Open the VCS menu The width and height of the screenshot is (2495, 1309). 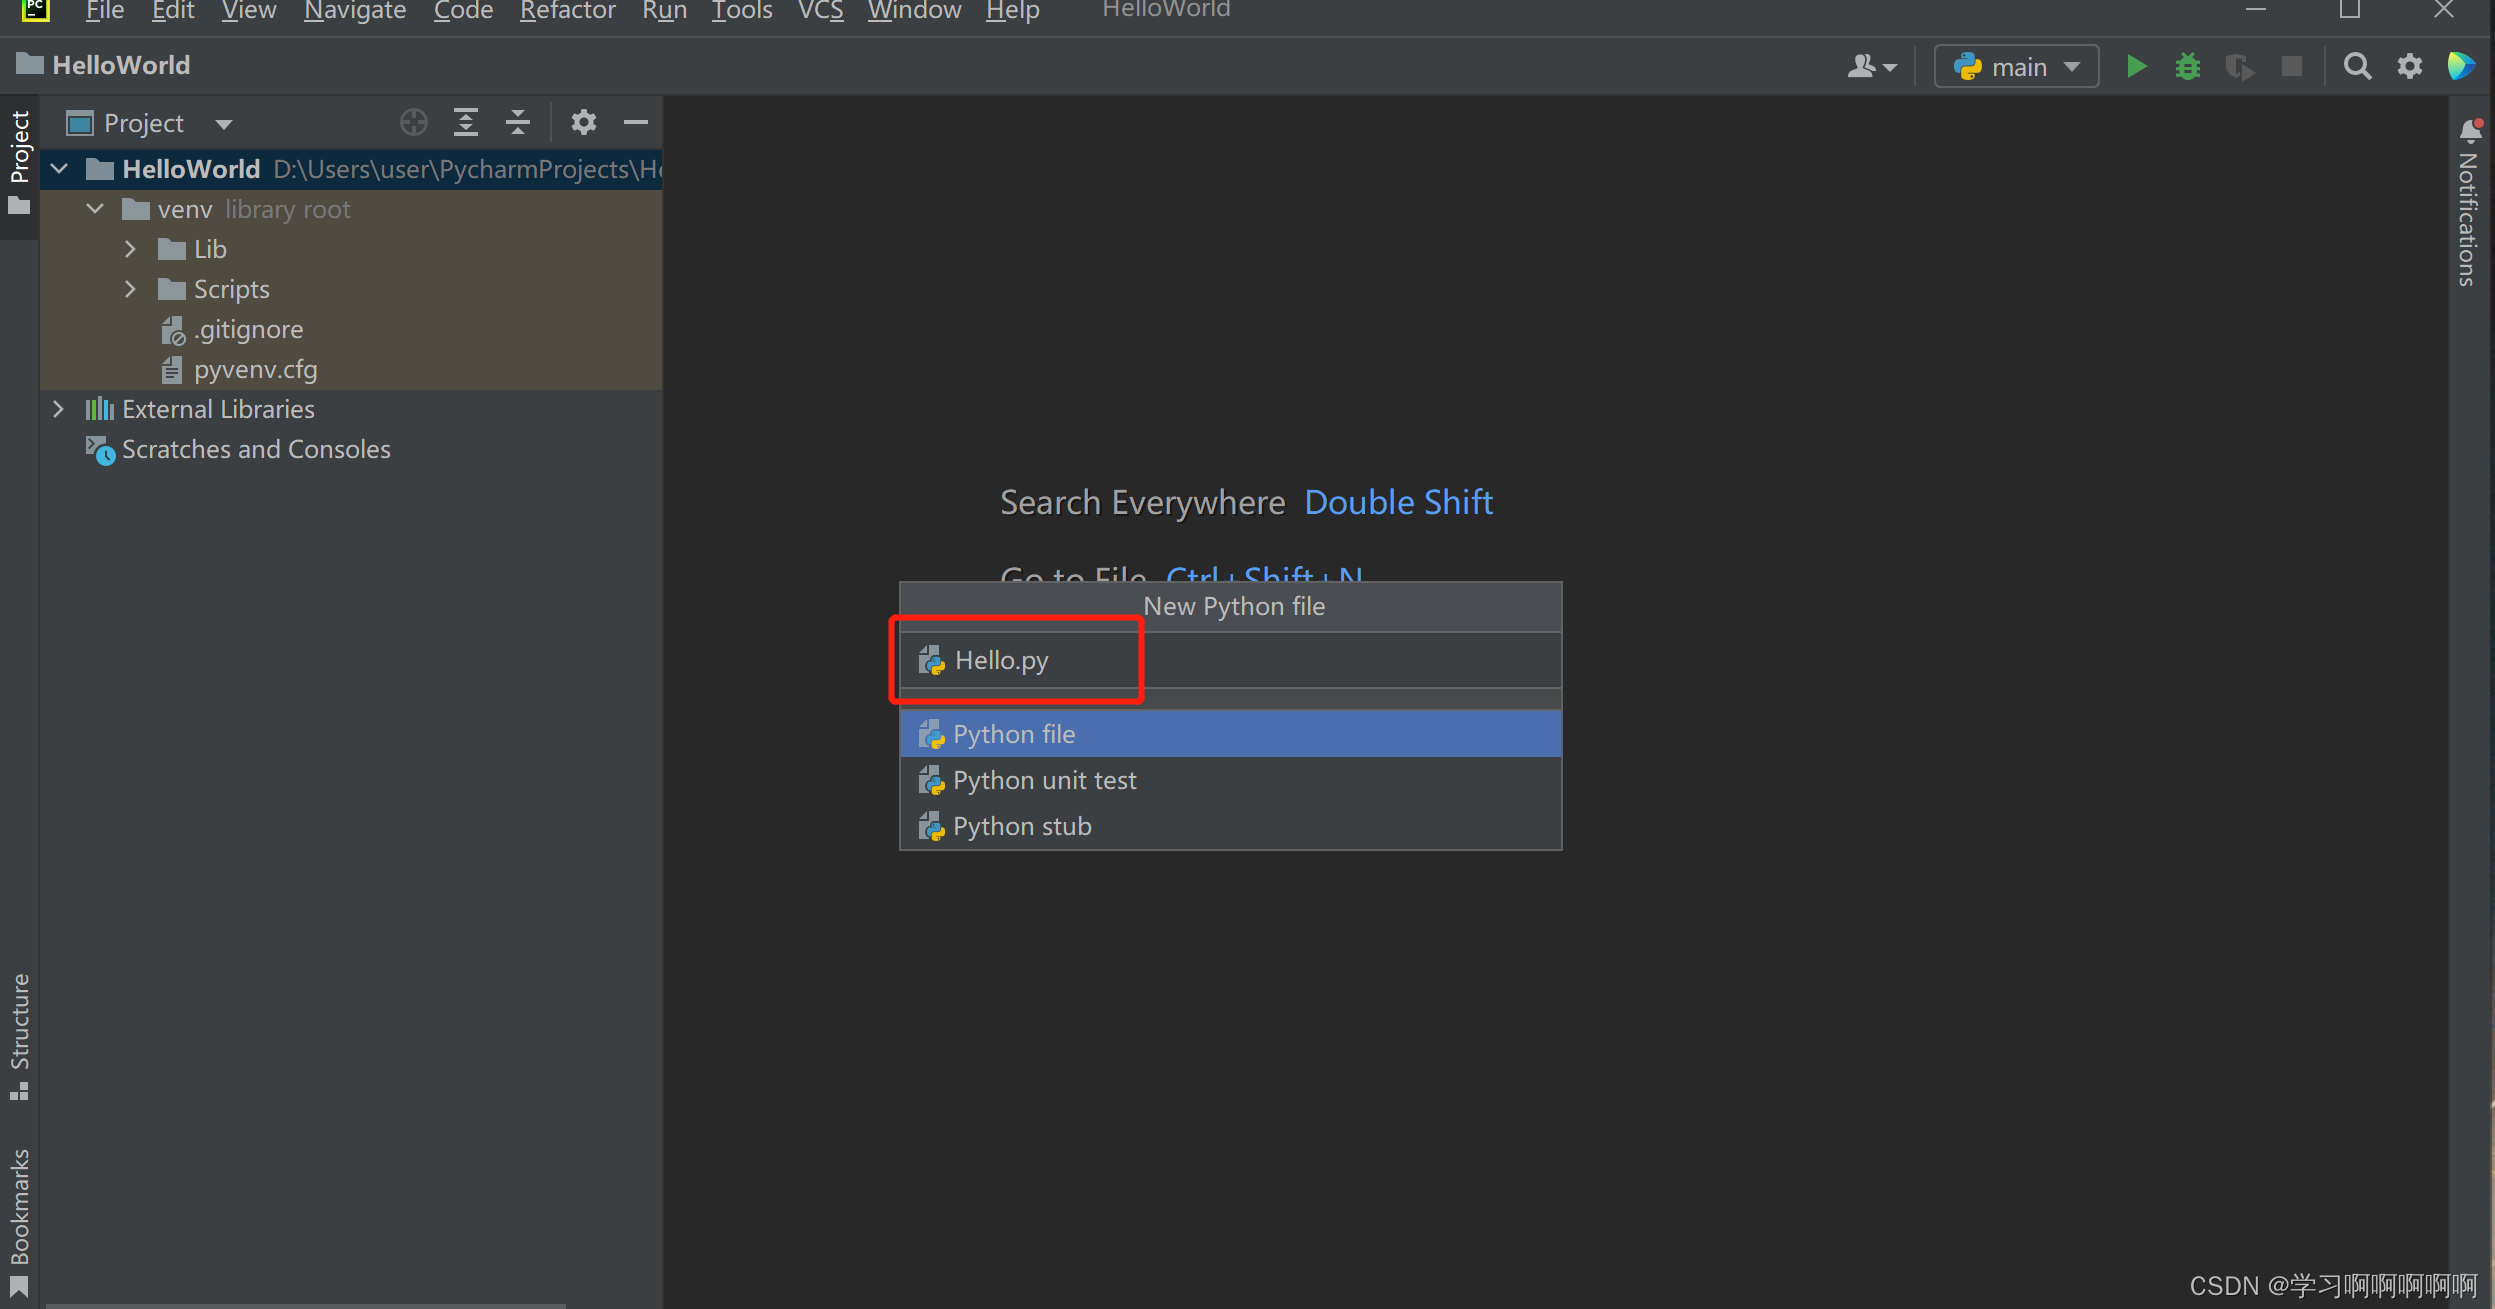[x=821, y=11]
